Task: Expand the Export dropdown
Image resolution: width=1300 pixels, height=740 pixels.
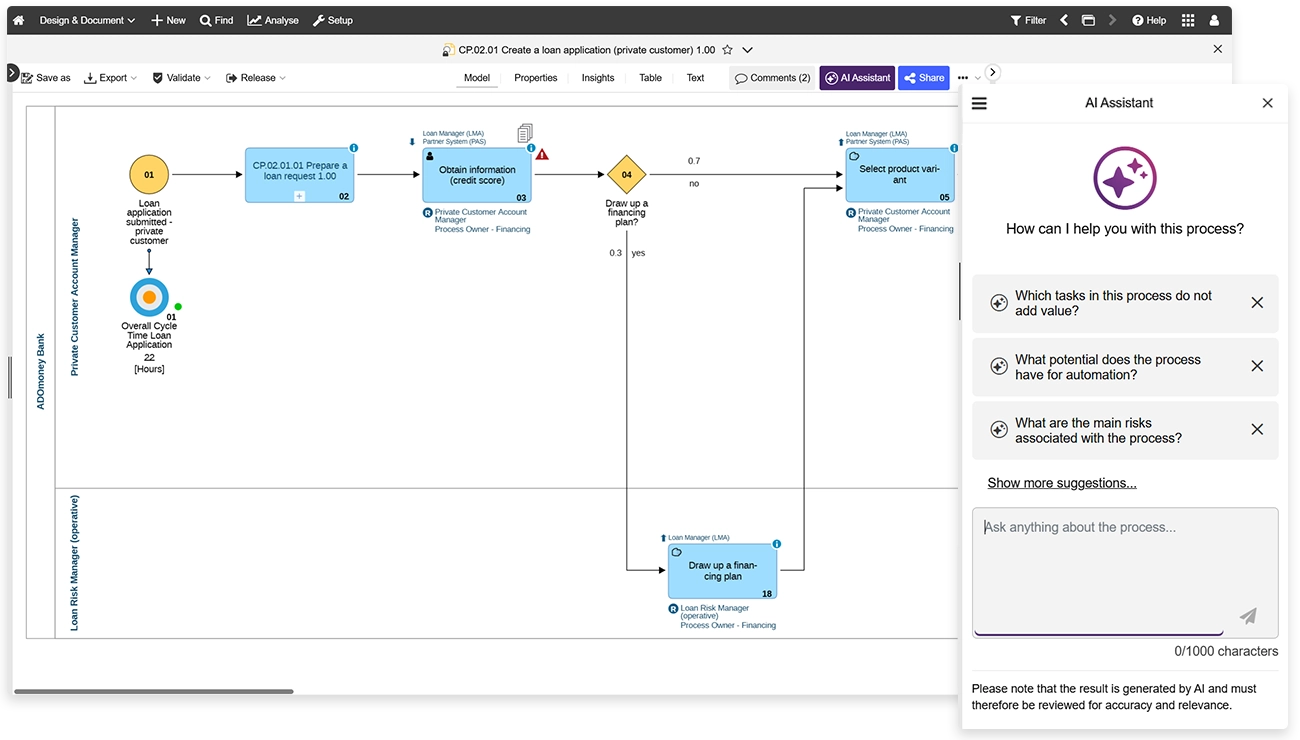Action: [x=110, y=78]
